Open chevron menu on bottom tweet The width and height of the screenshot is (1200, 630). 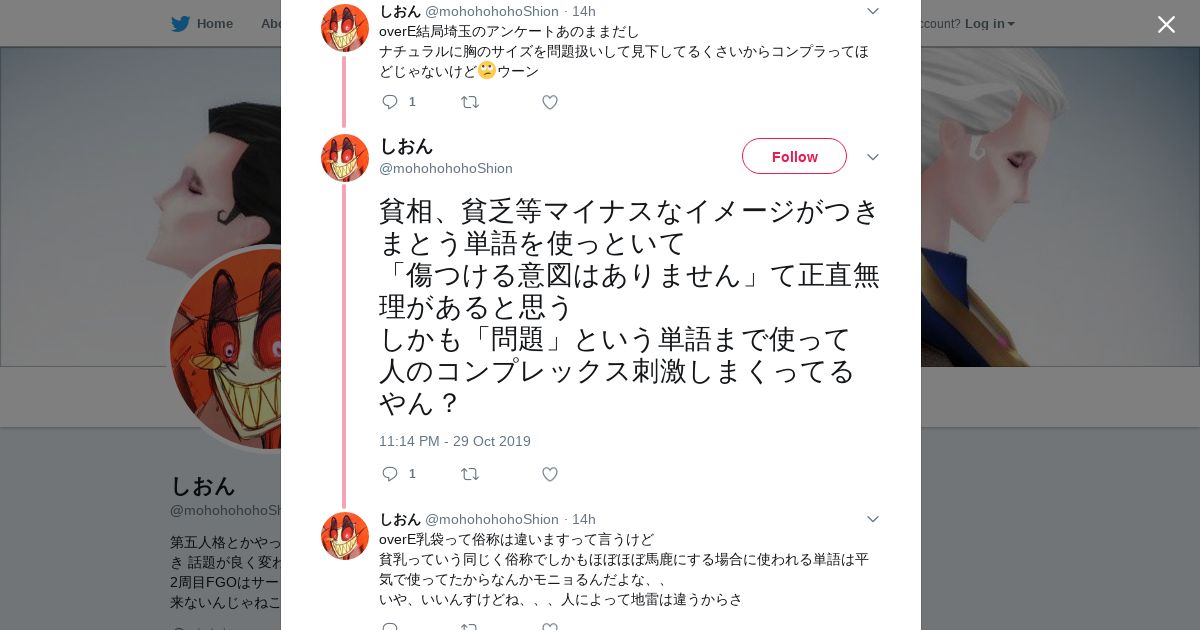(x=872, y=519)
